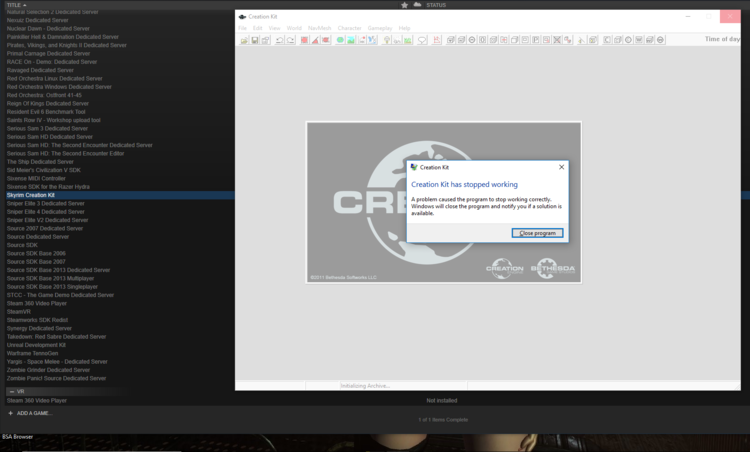Select Source SDK Base 2013 Multiplayer
The width and height of the screenshot is (750, 452).
coord(50,278)
